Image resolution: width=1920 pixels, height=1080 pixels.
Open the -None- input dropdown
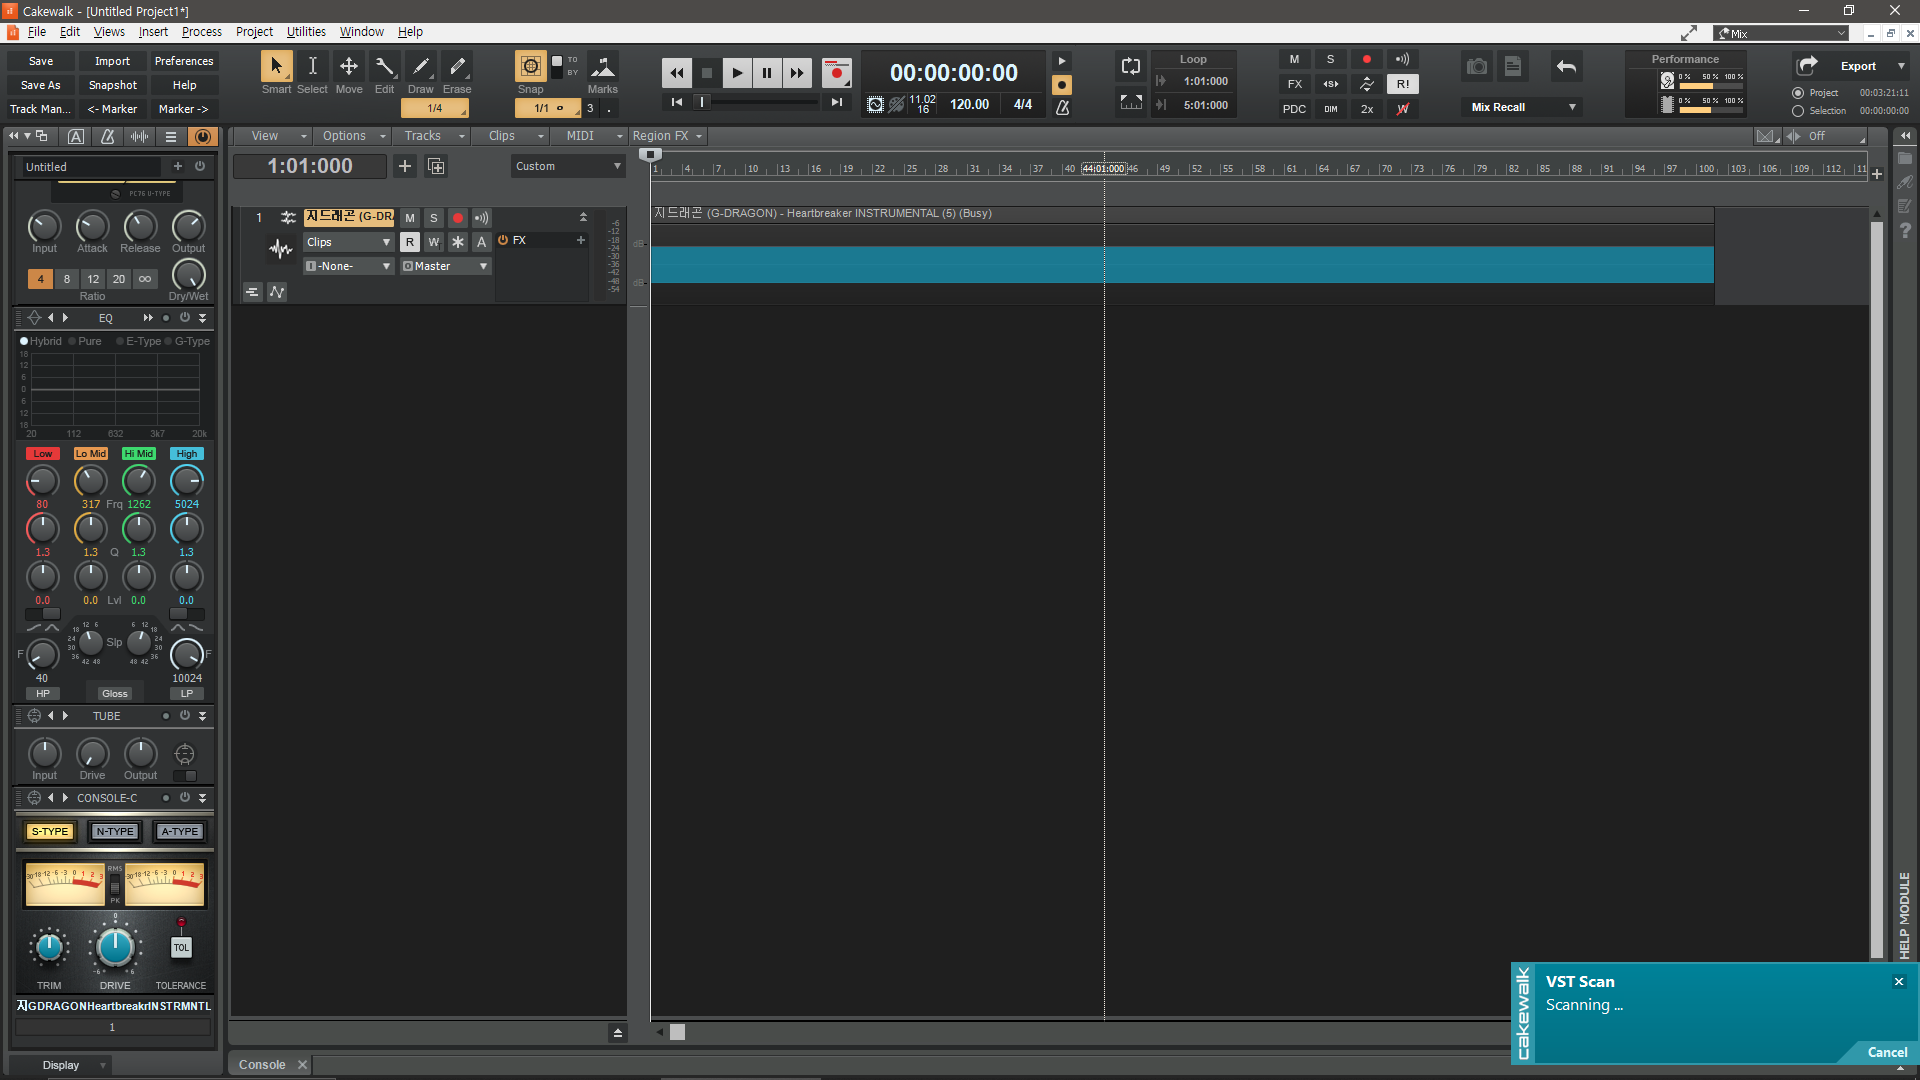[348, 266]
